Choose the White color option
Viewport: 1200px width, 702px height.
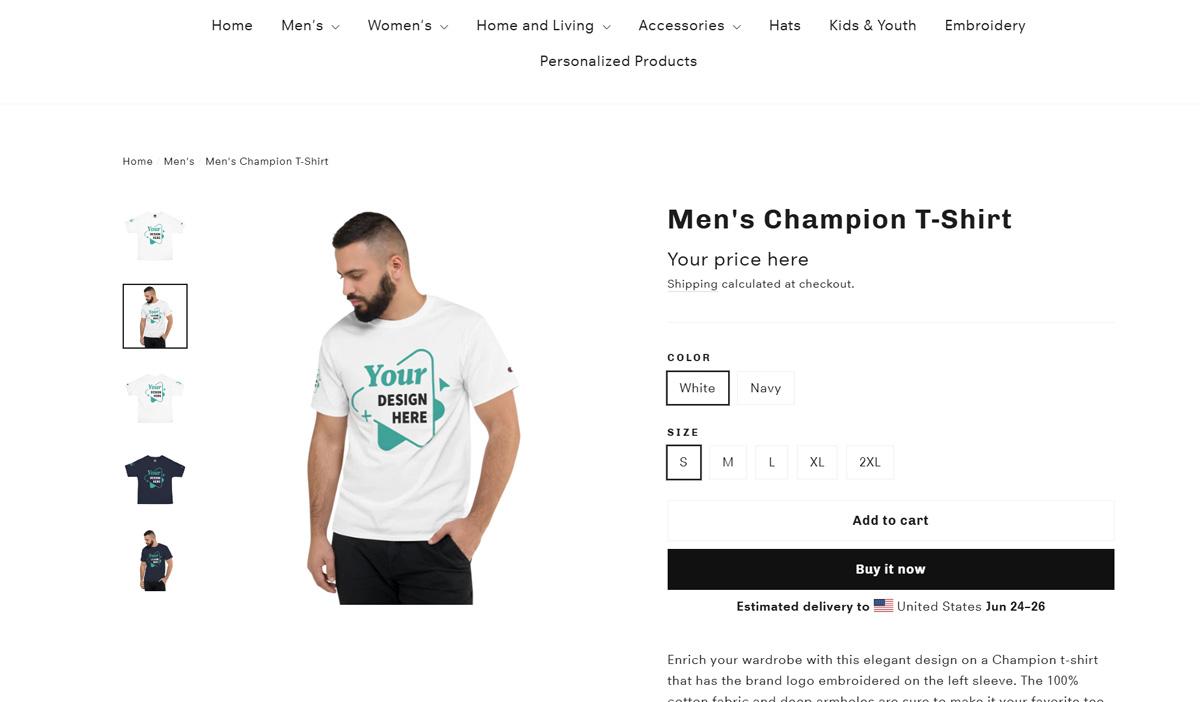[x=697, y=388]
